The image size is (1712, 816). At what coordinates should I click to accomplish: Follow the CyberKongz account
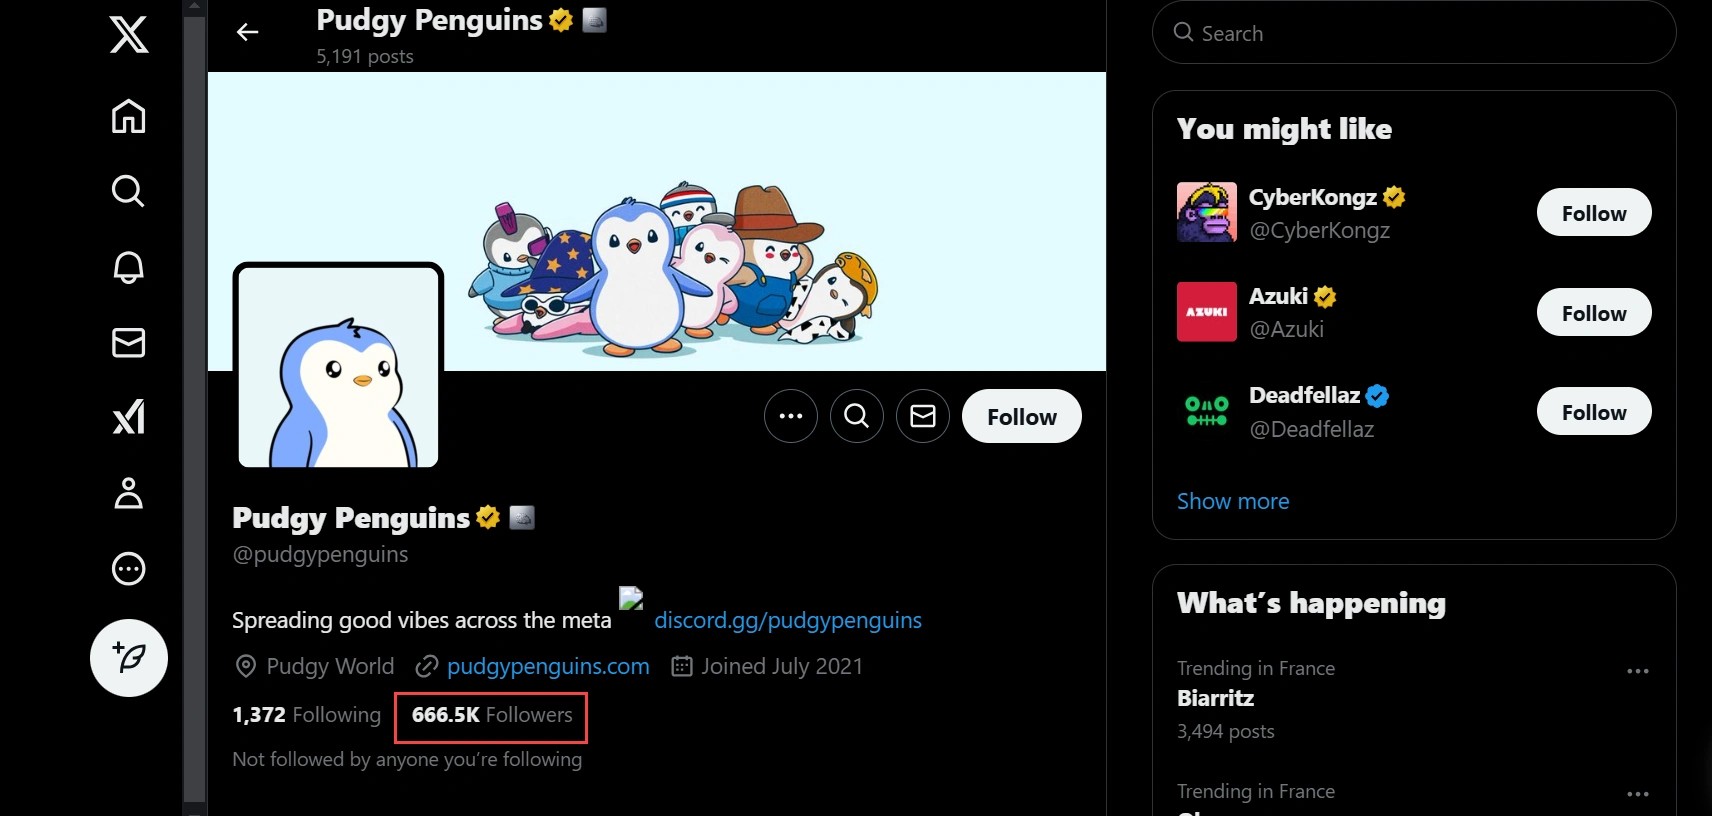(1593, 213)
